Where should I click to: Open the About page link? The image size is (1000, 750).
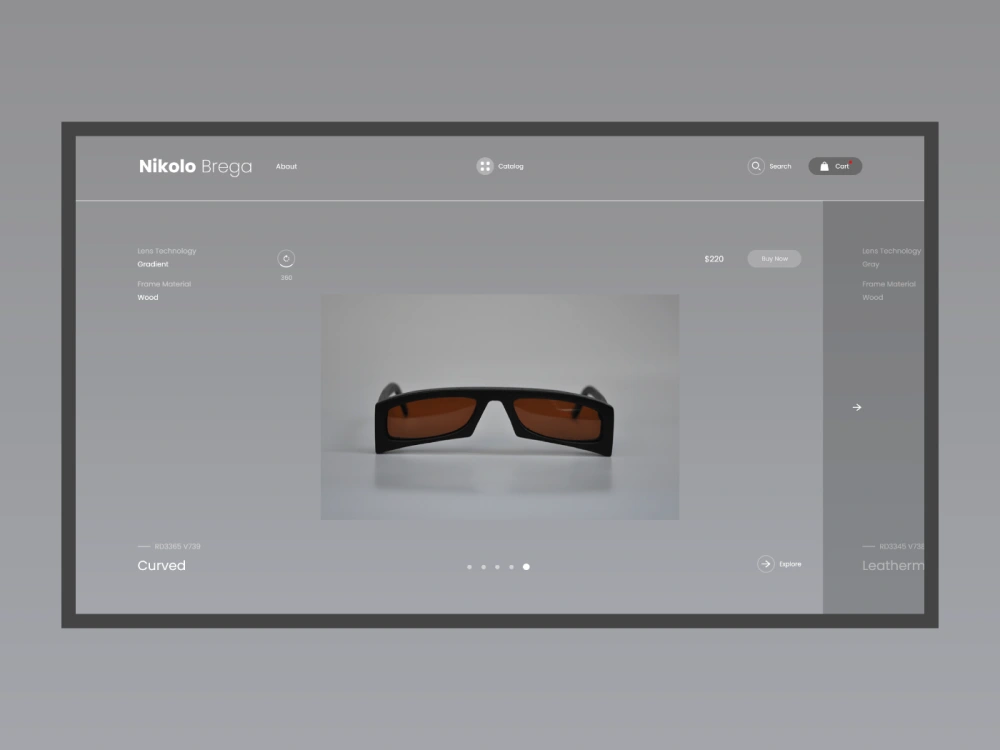click(x=286, y=166)
